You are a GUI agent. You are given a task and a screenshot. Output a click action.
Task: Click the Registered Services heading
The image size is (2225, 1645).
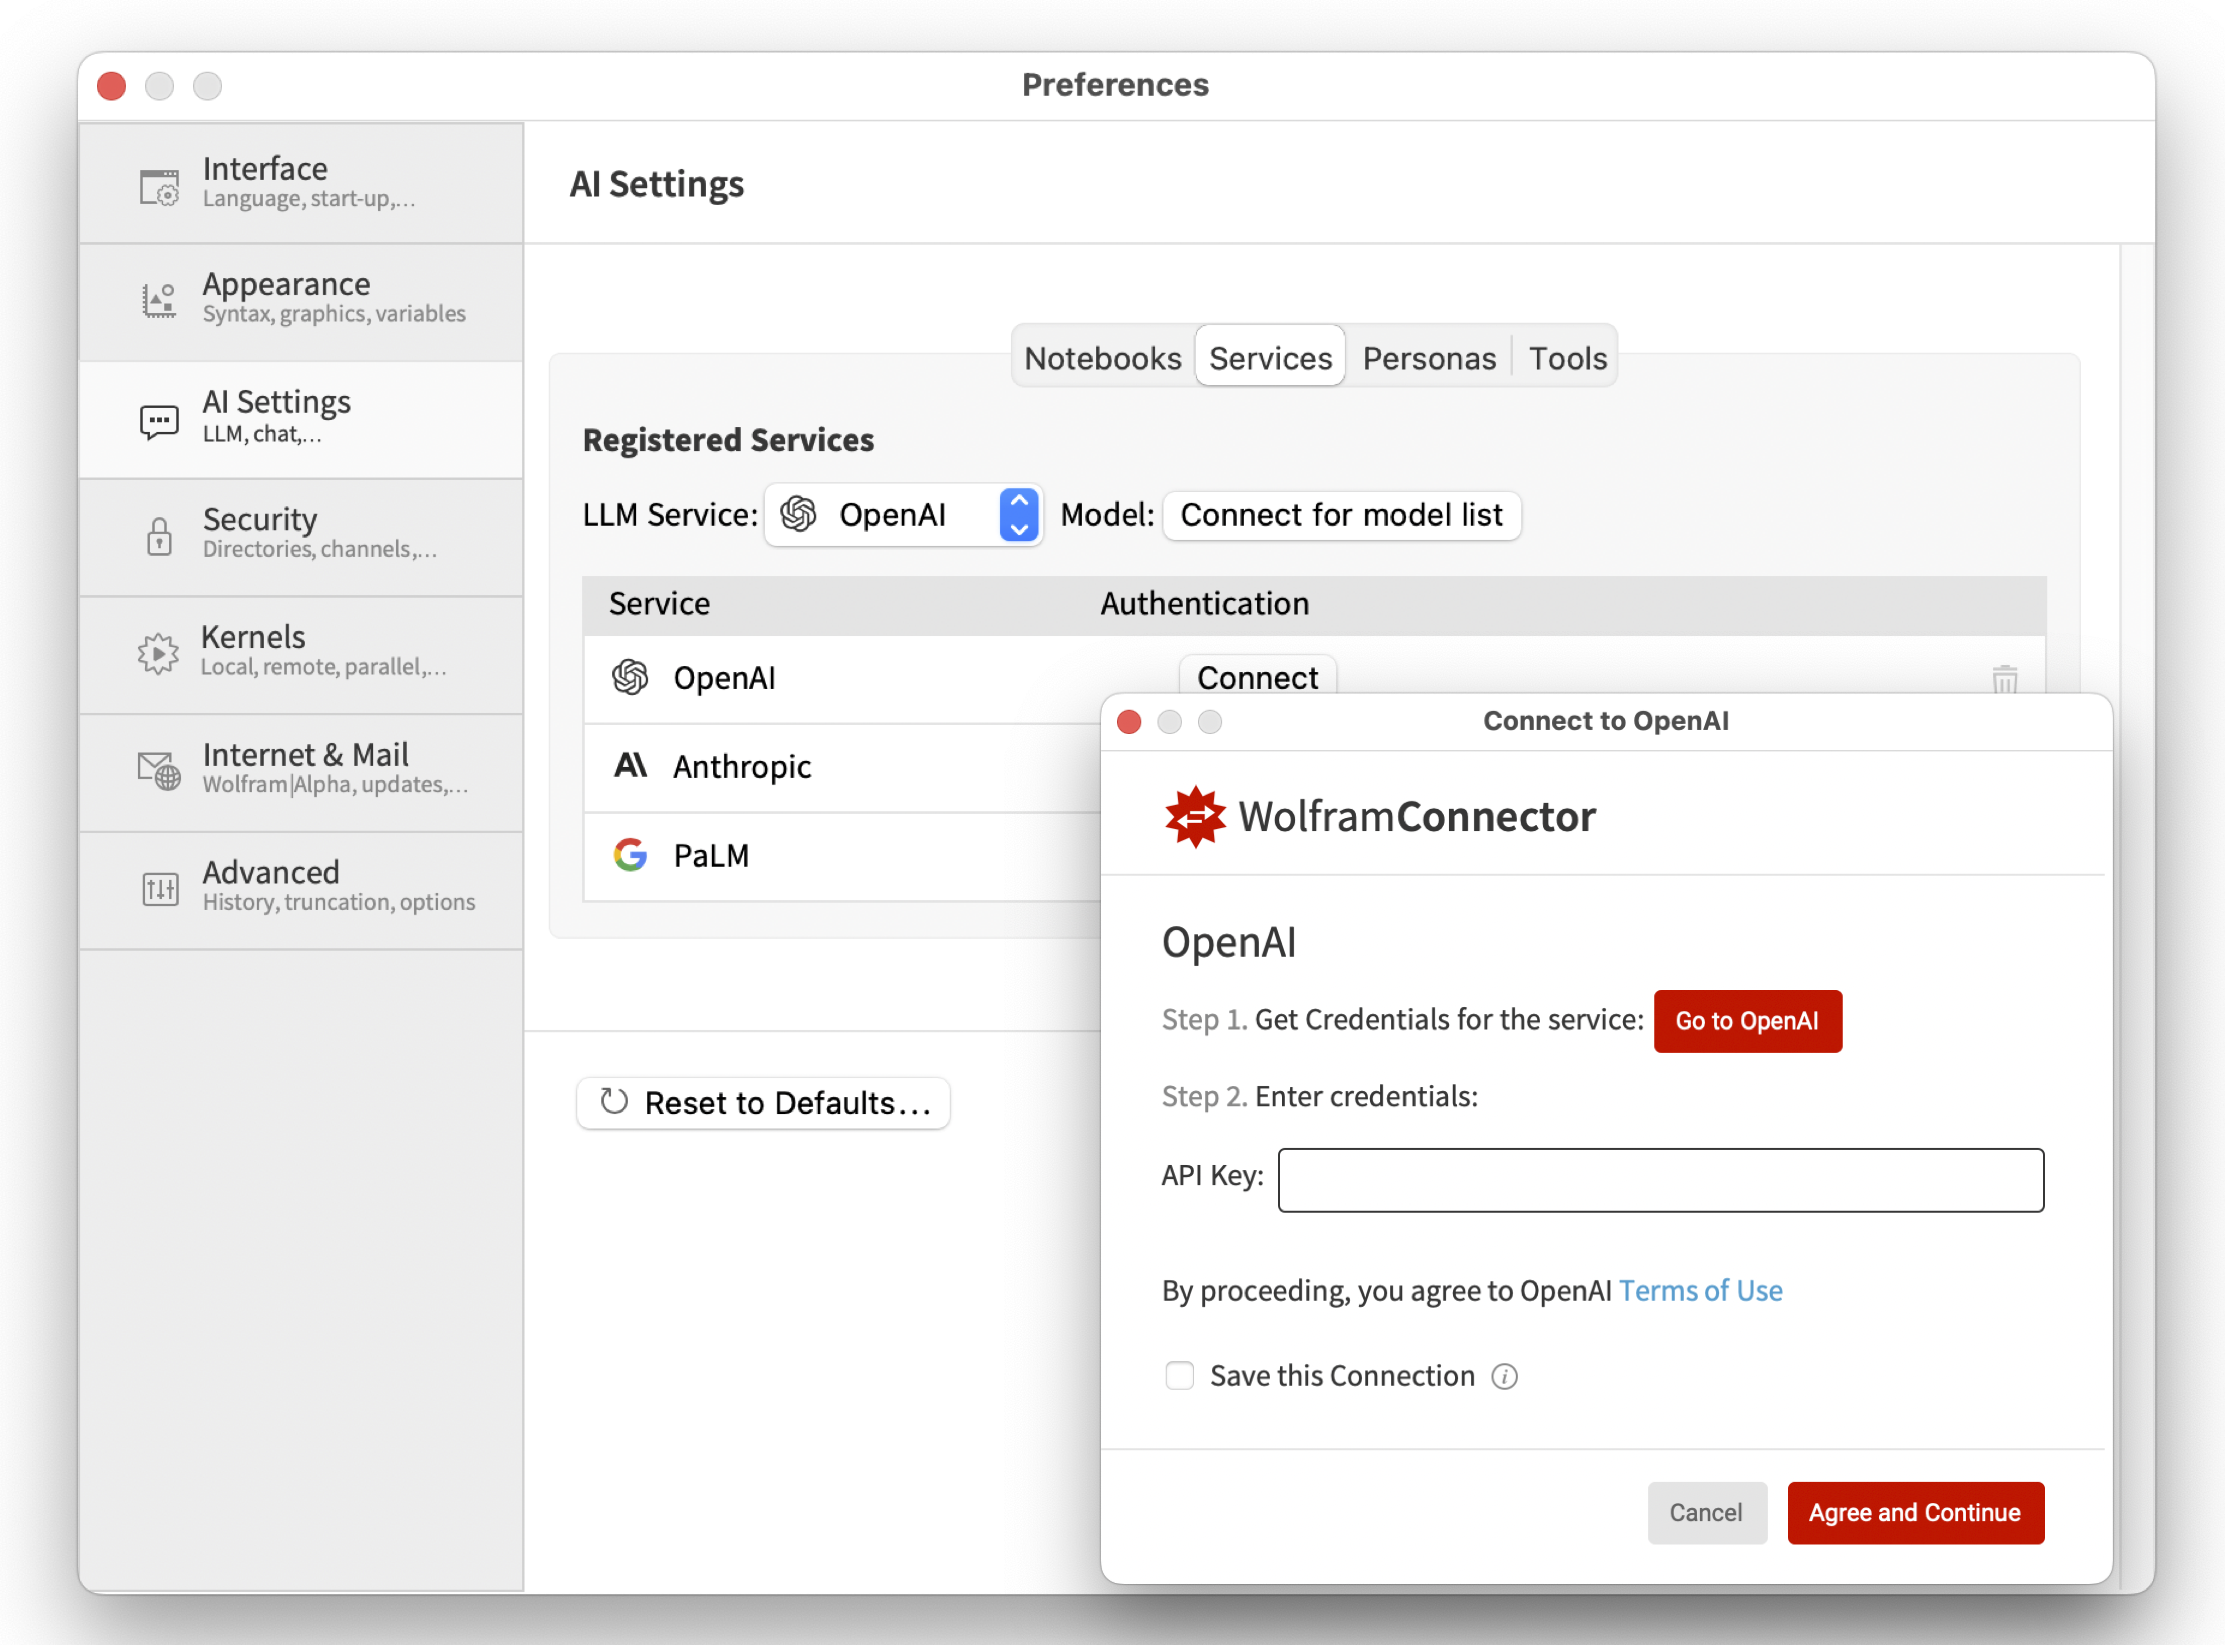pos(728,440)
